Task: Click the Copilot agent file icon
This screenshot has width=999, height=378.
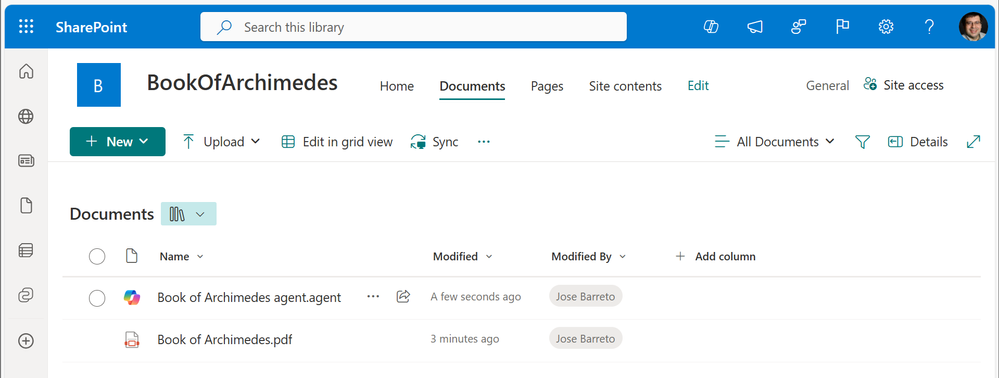Action: click(132, 297)
